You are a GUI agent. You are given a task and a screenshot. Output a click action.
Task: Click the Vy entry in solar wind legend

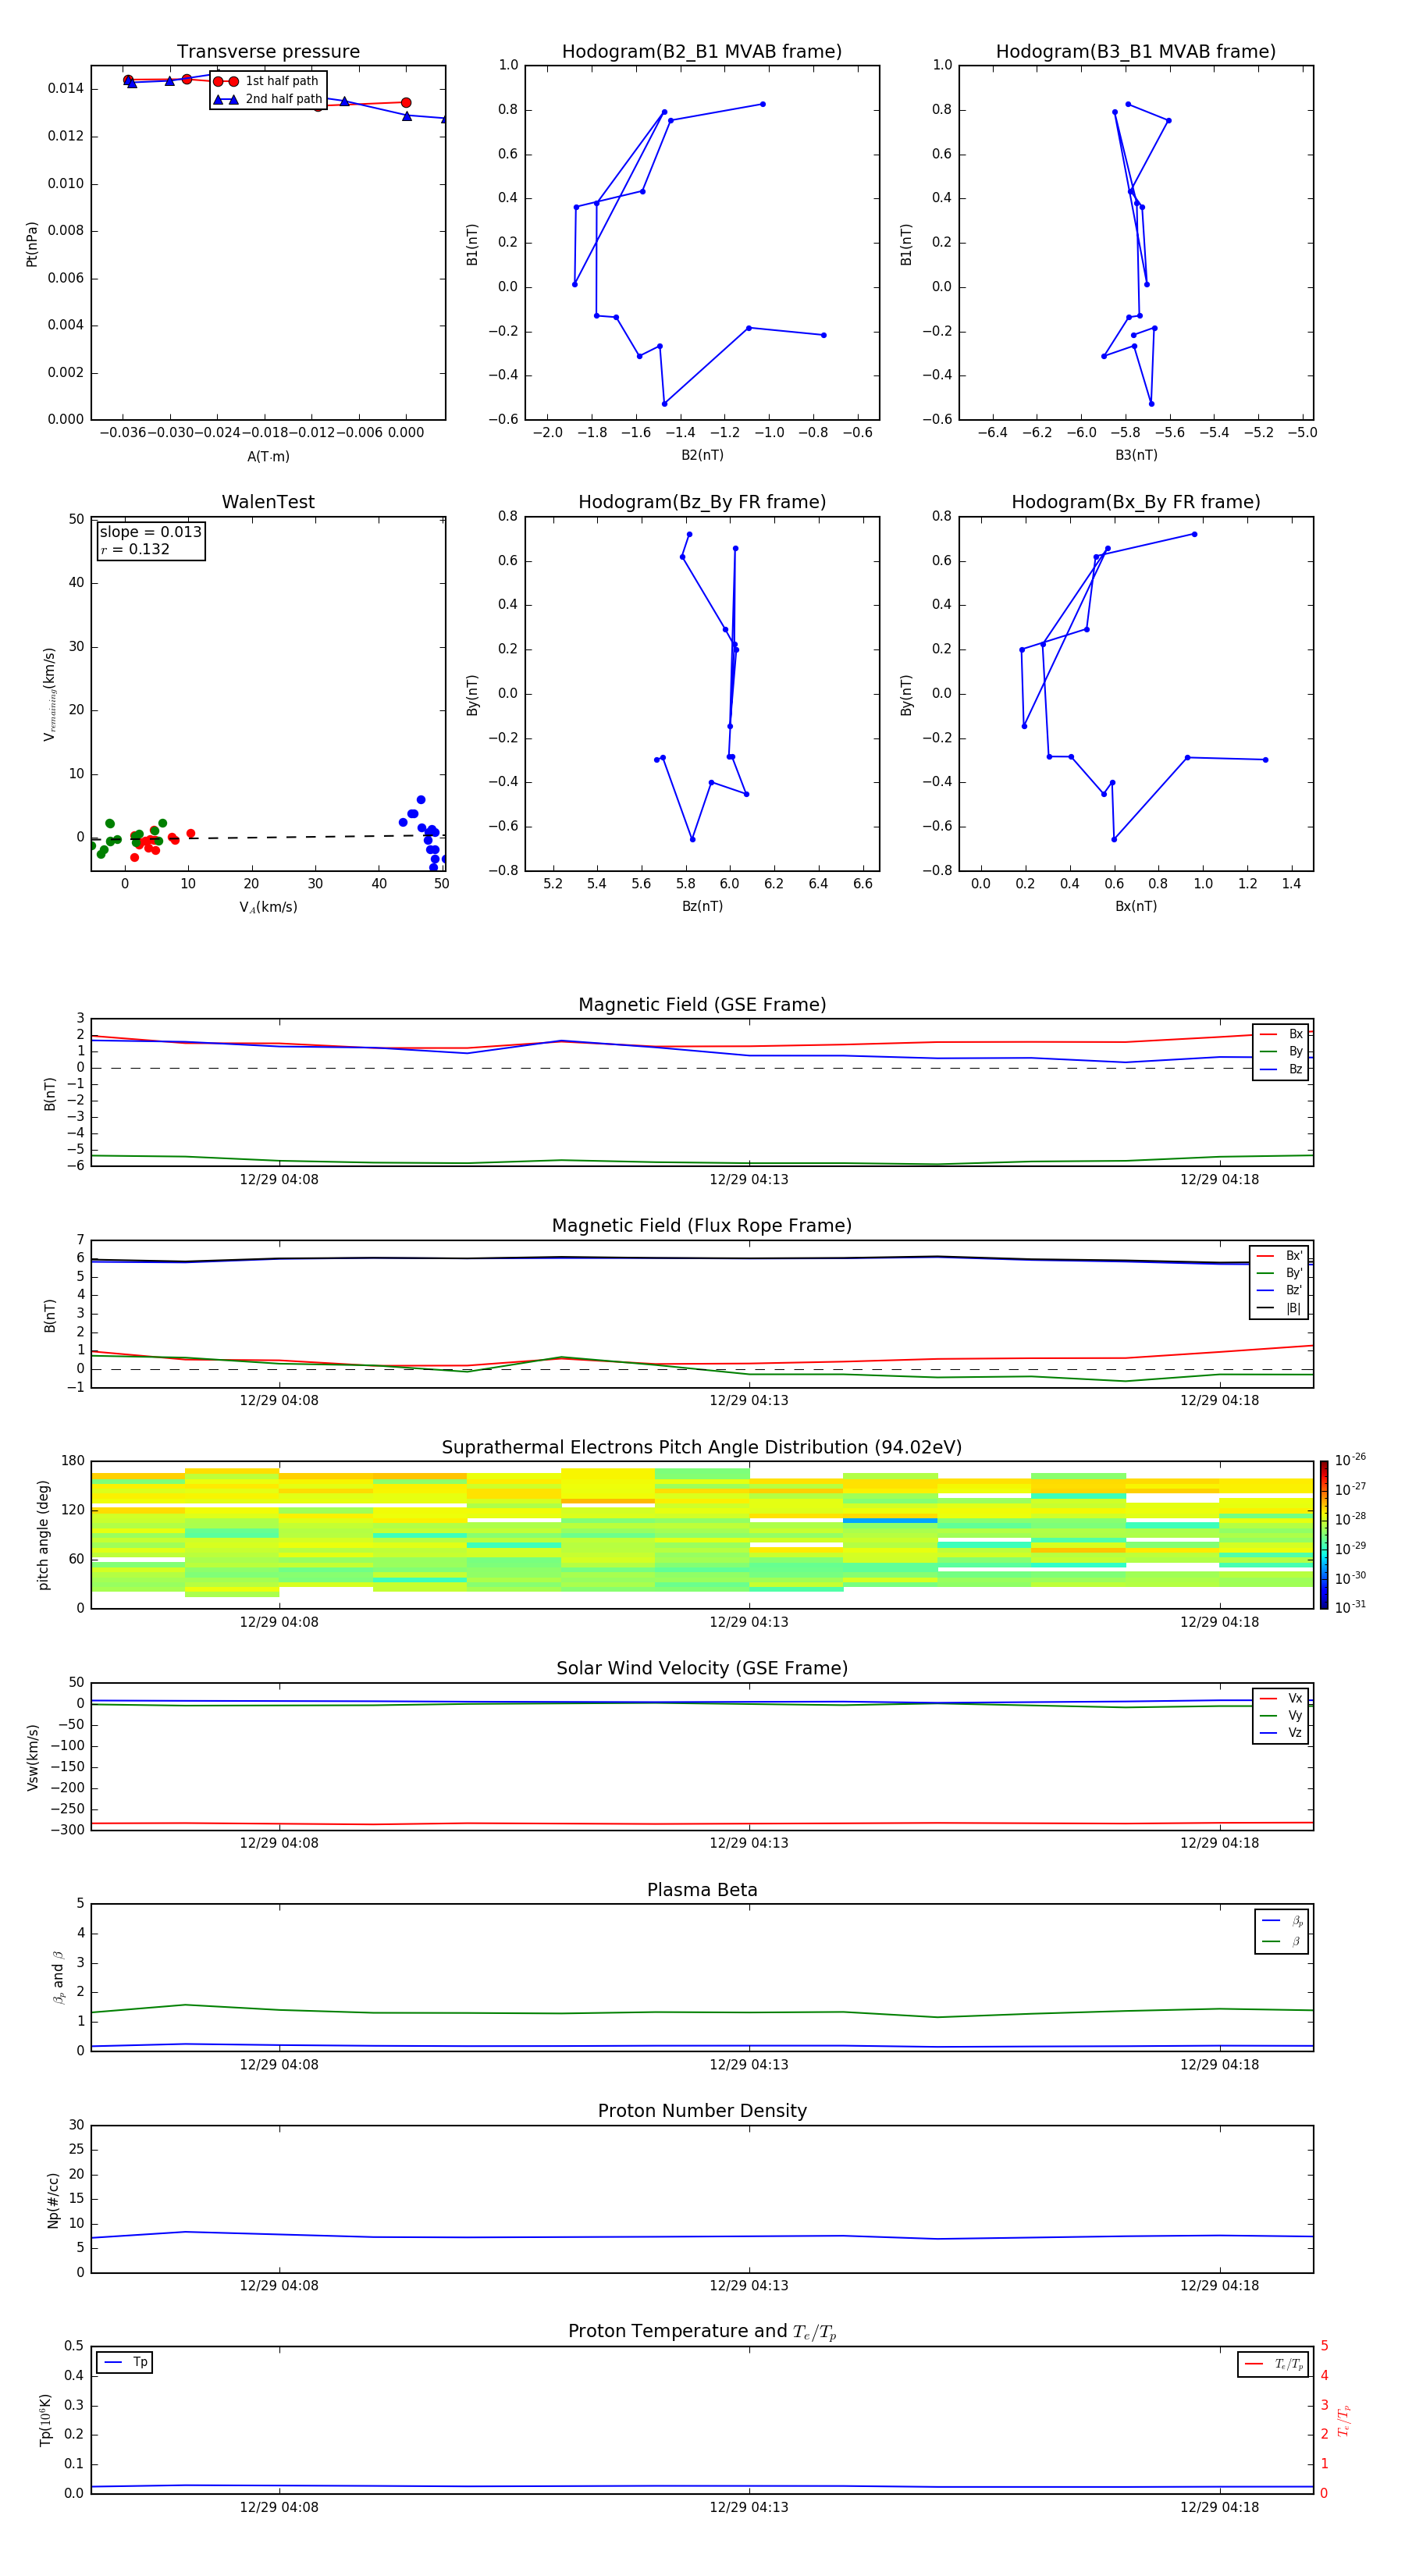coord(1281,1716)
